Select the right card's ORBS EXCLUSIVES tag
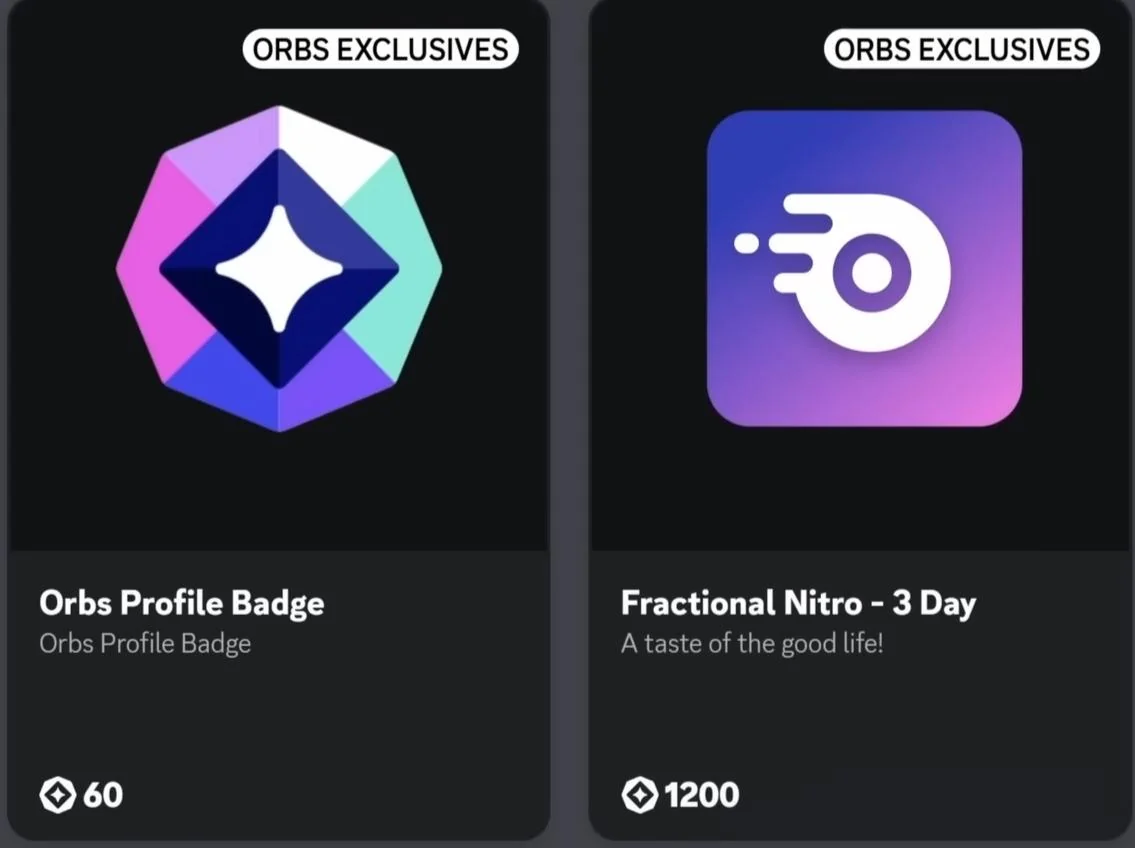 coord(962,49)
